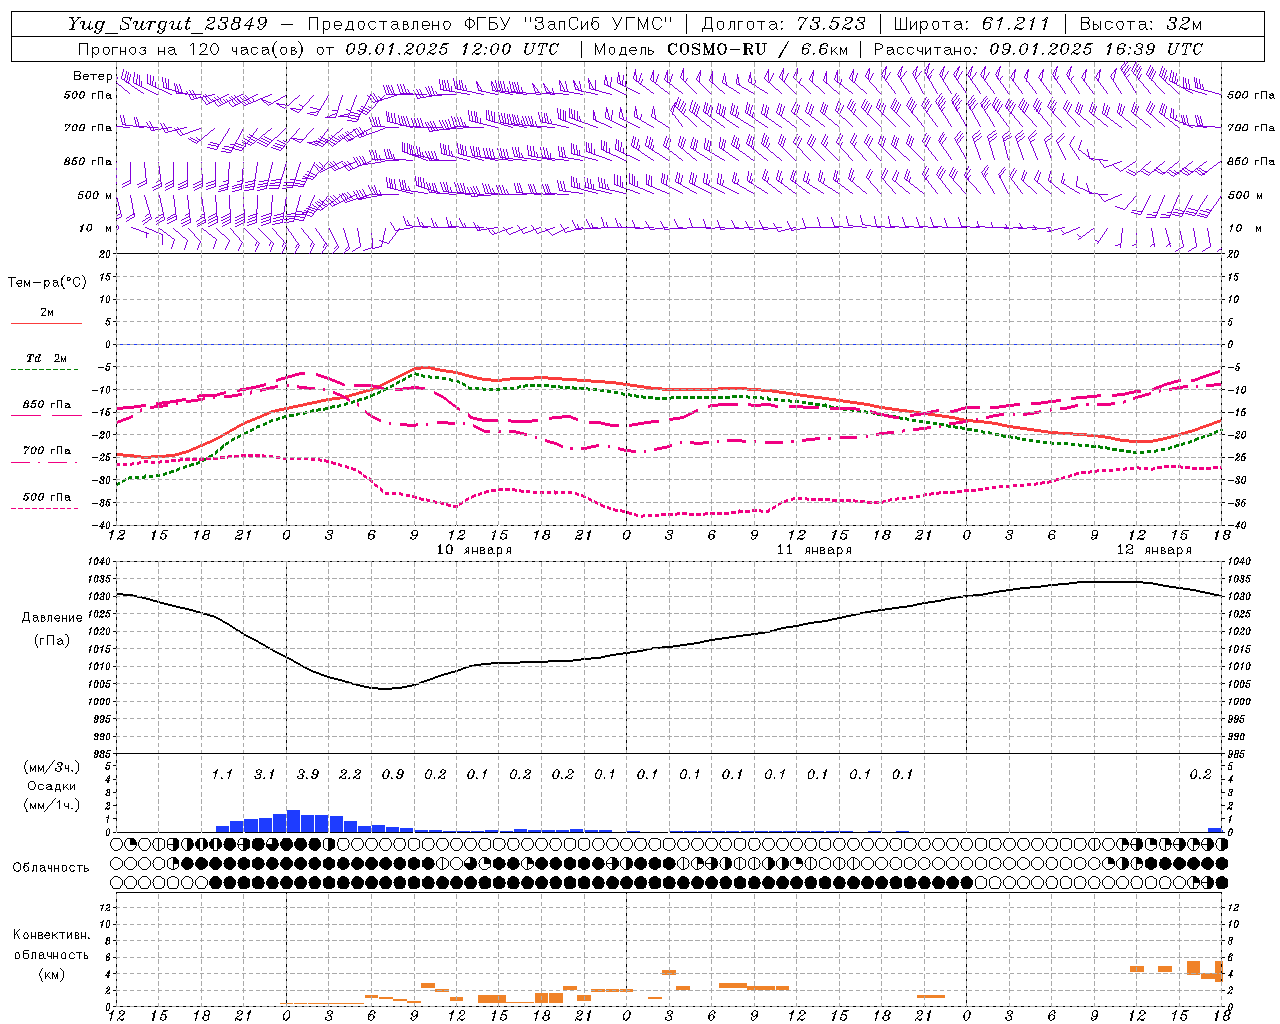Click the precipitation total "3.1"

coord(265,774)
